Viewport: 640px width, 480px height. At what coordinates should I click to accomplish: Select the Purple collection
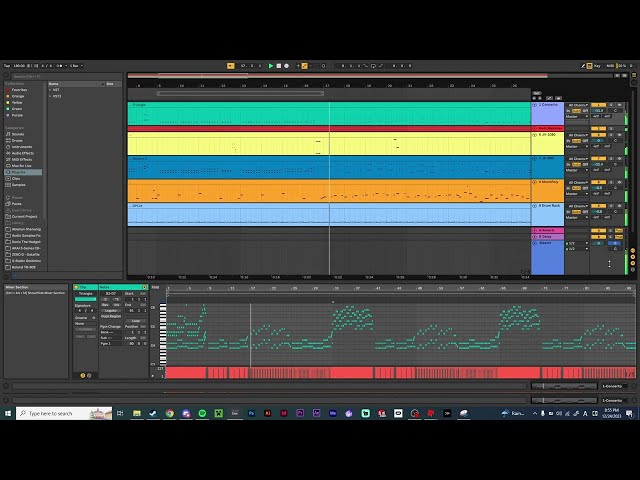tap(18, 116)
